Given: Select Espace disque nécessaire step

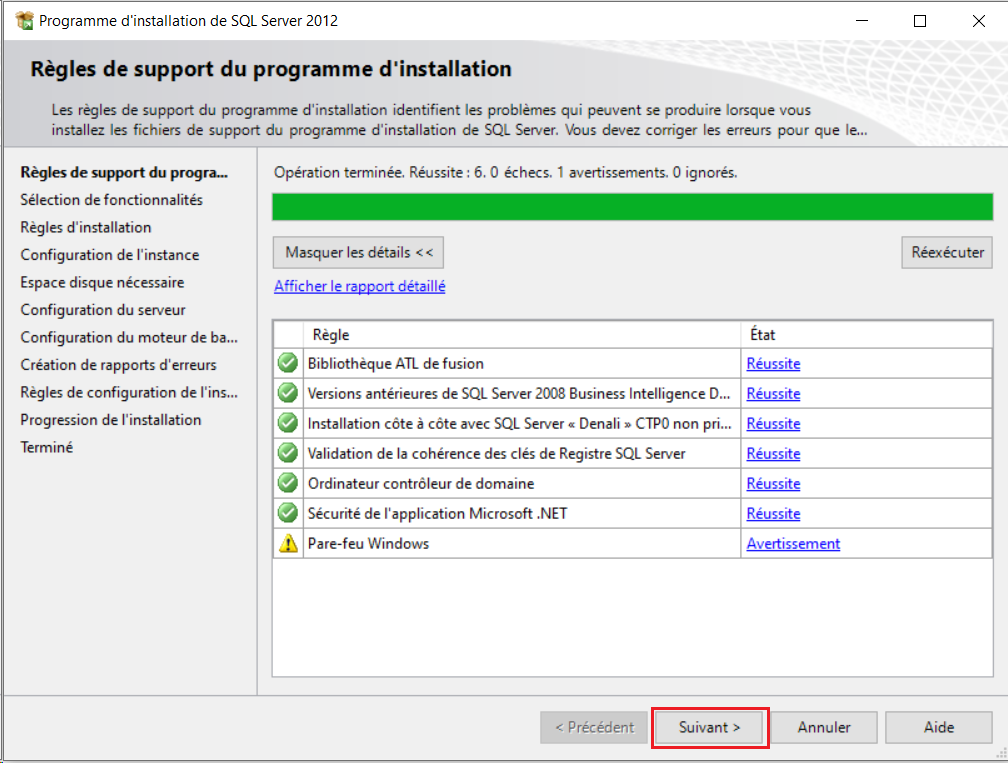Looking at the screenshot, I should (102, 282).
